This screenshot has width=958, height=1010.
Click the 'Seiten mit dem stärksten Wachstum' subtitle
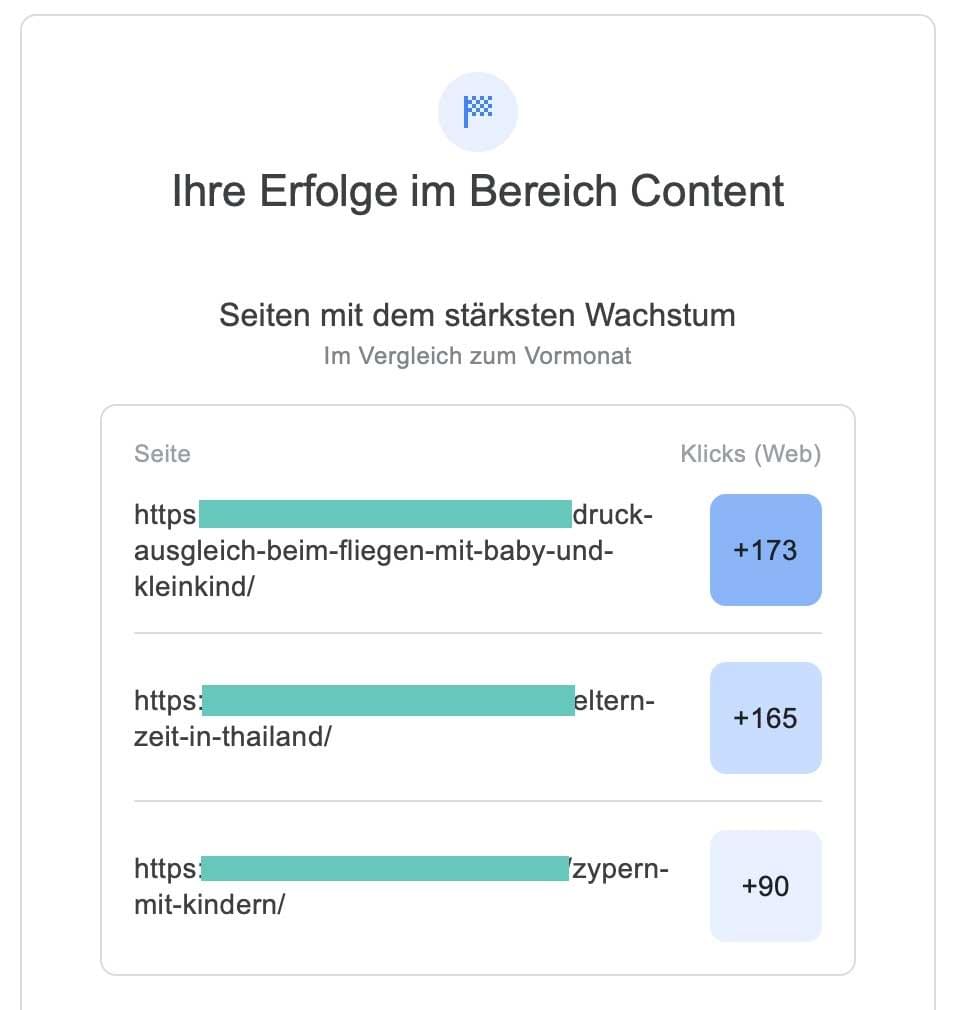(x=478, y=315)
